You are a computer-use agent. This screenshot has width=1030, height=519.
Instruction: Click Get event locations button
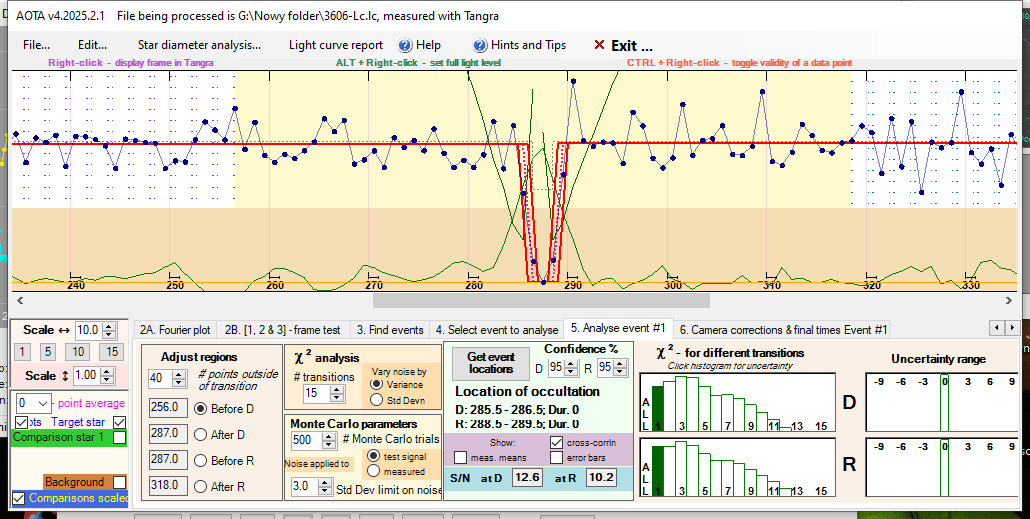click(491, 363)
